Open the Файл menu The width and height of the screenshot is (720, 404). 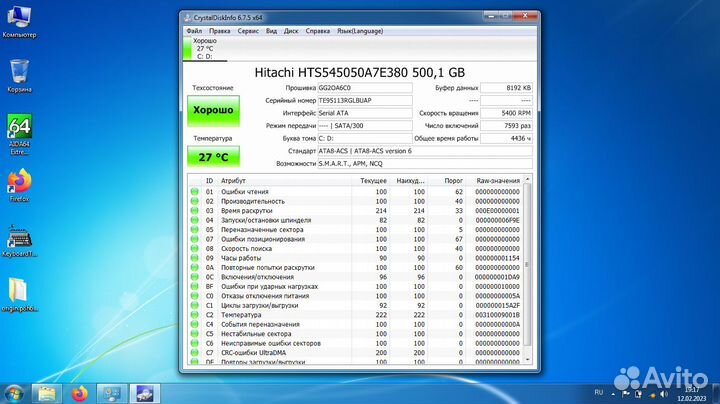[x=194, y=31]
